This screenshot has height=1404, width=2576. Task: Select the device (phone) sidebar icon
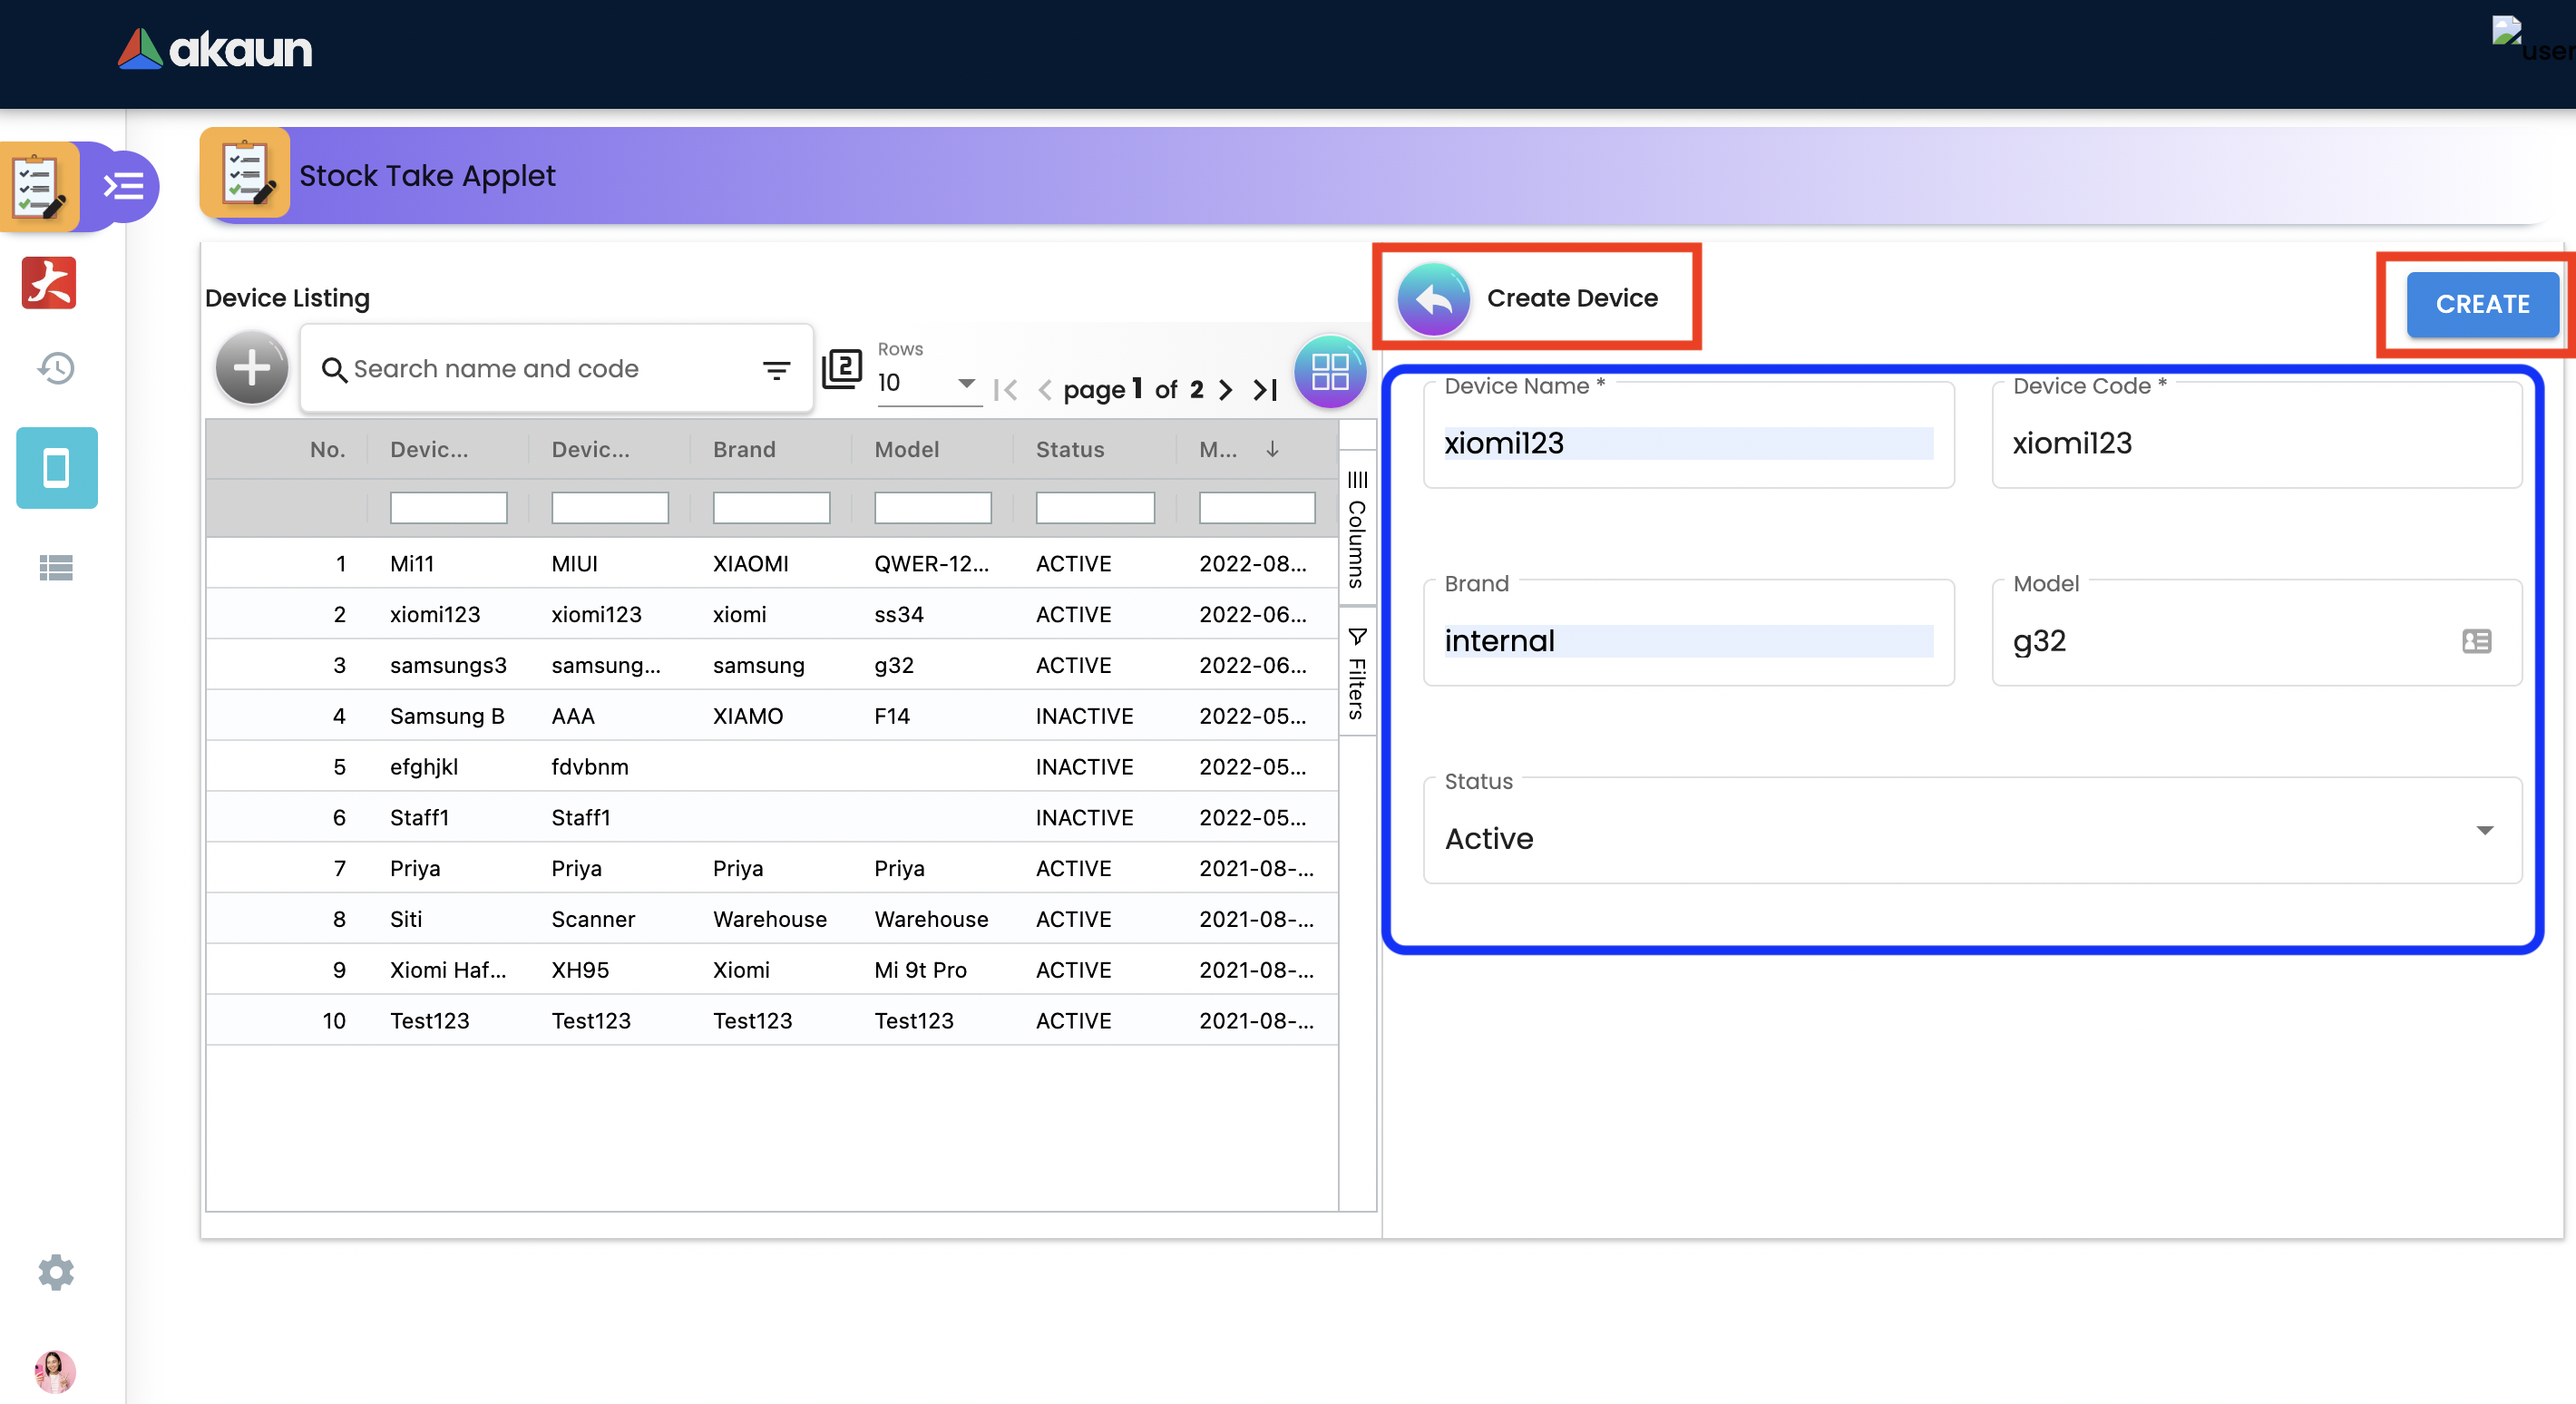point(56,468)
